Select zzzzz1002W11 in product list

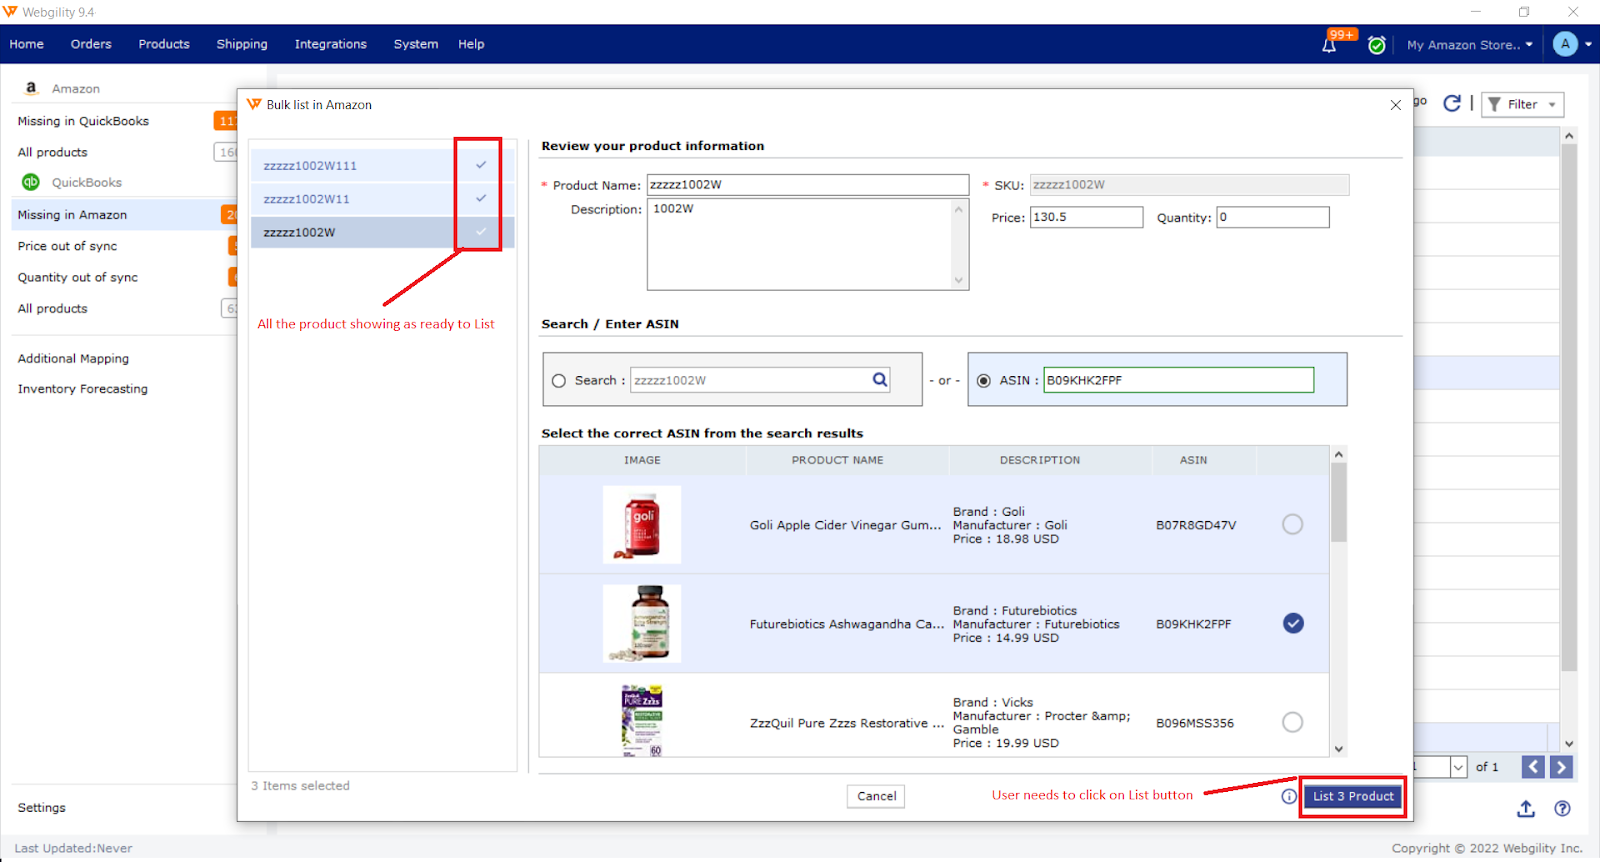(383, 199)
